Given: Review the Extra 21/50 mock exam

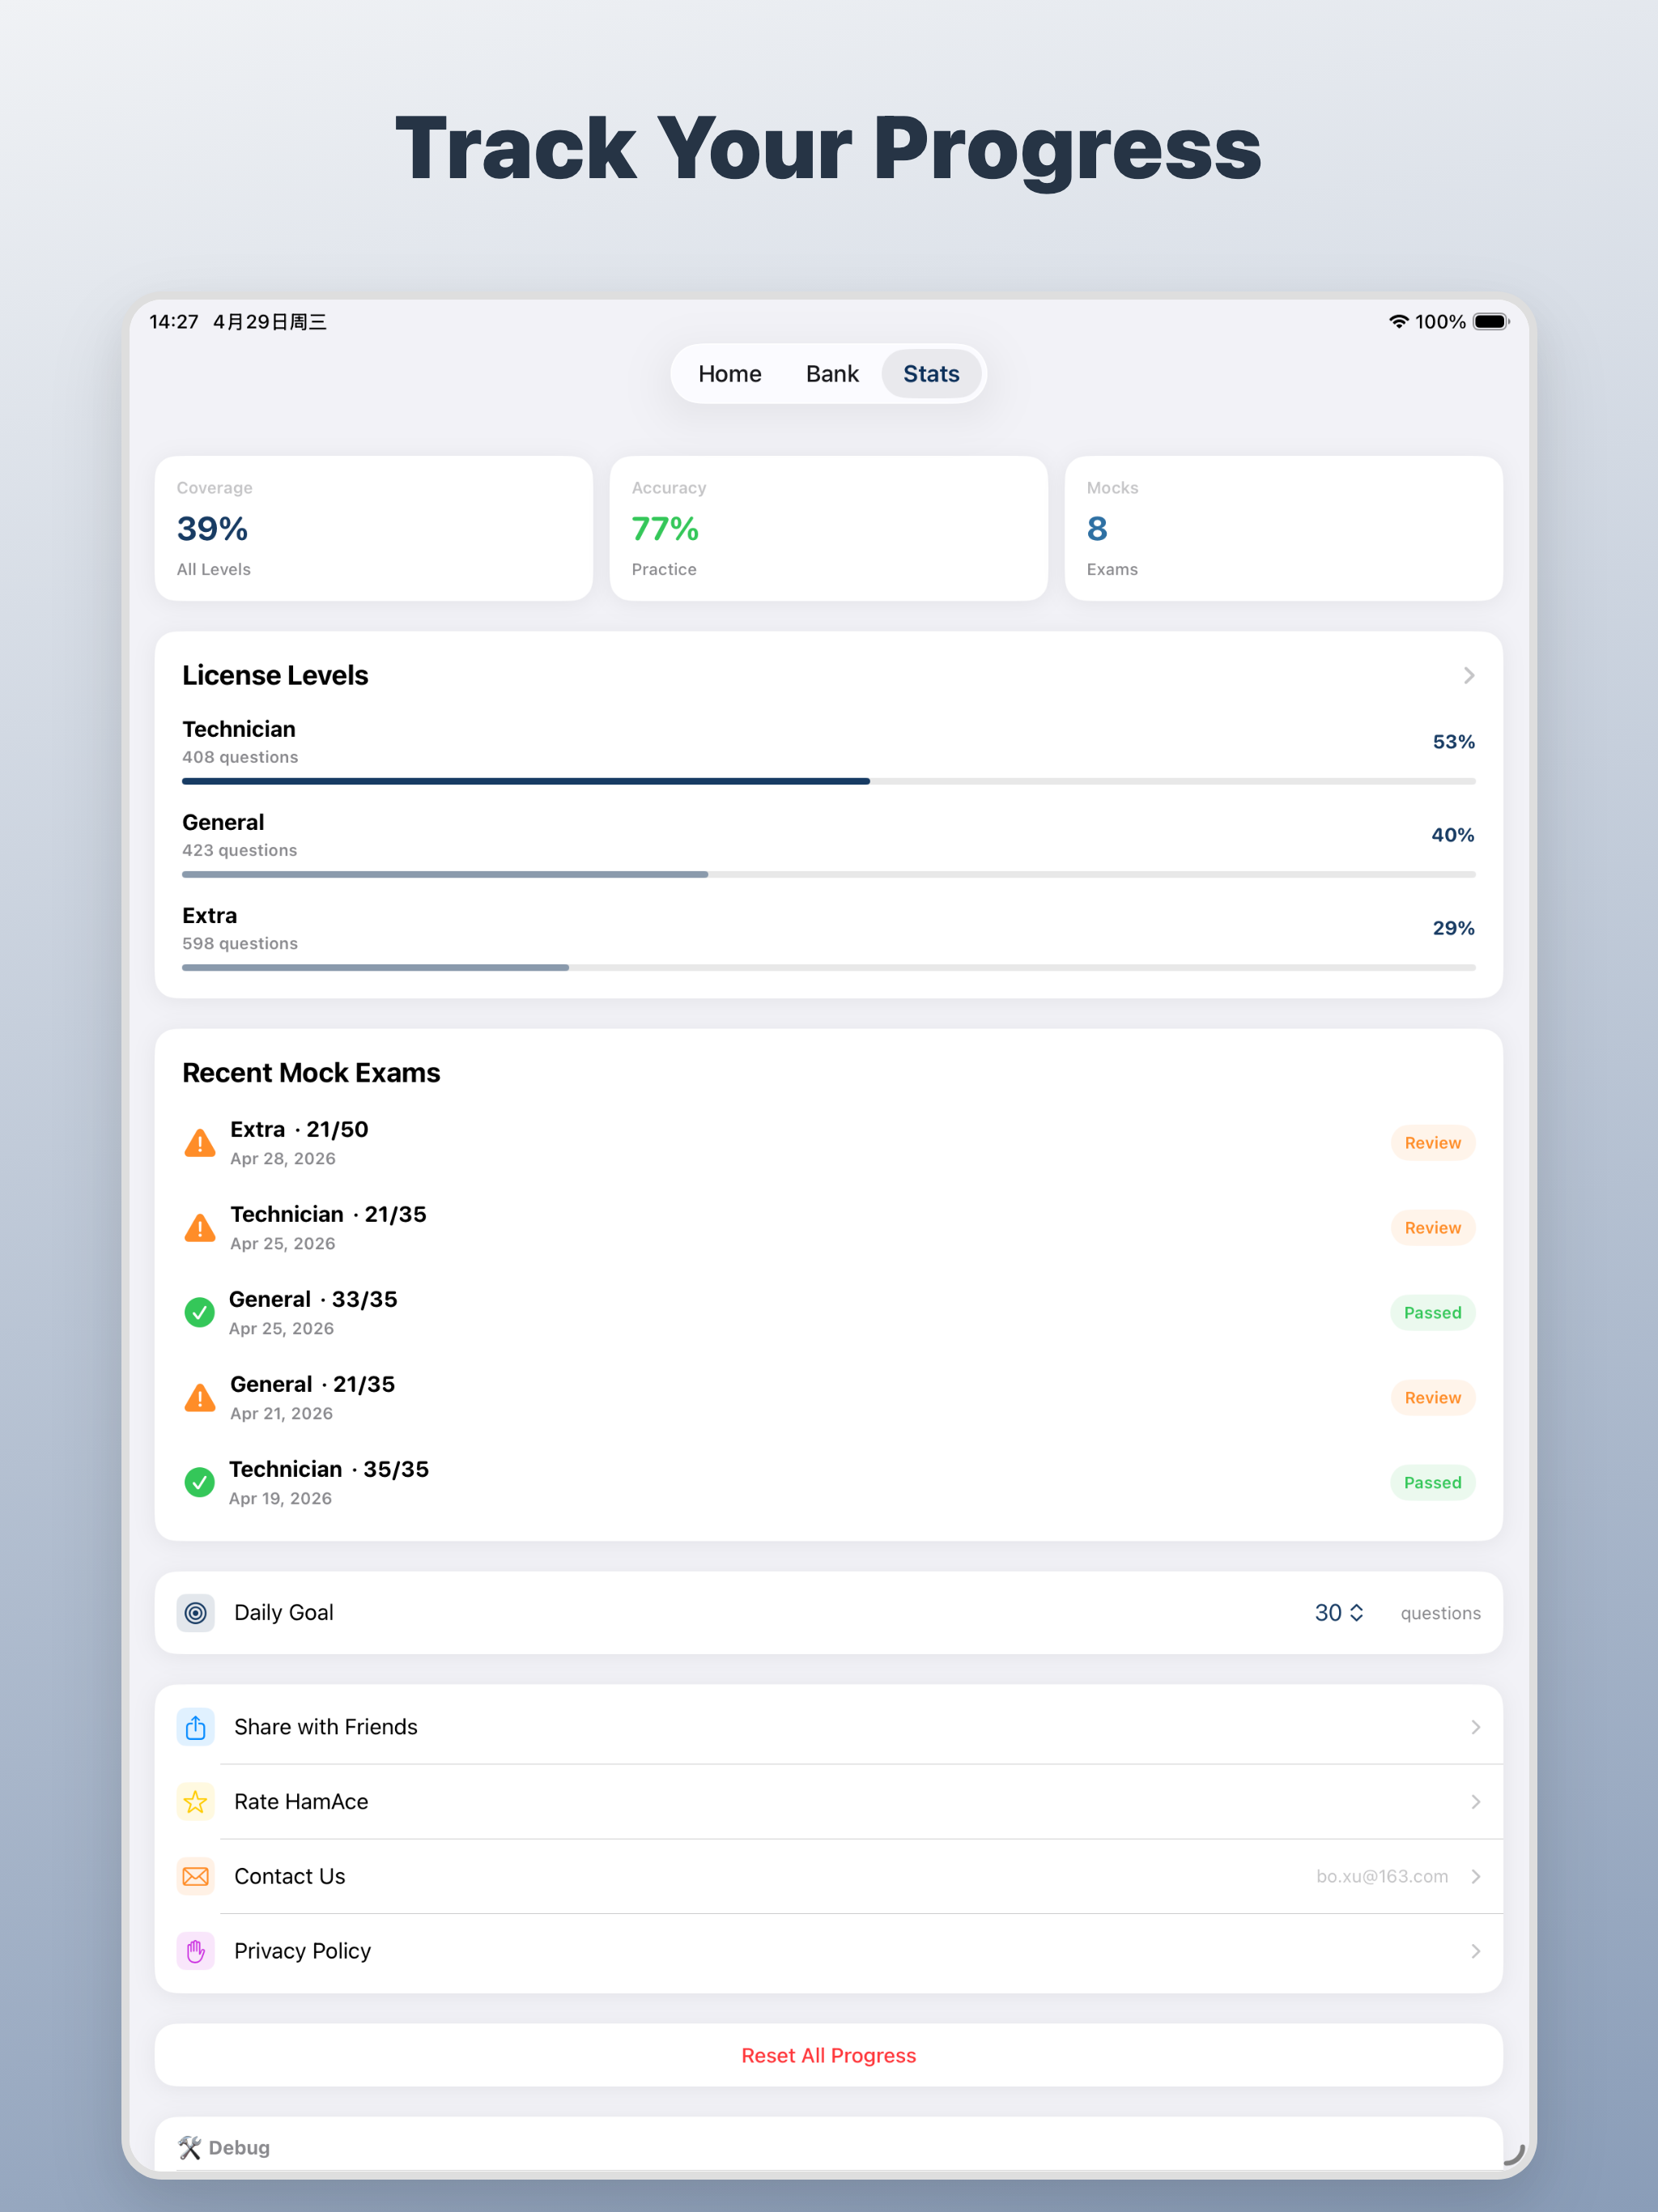Looking at the screenshot, I should (1432, 1143).
